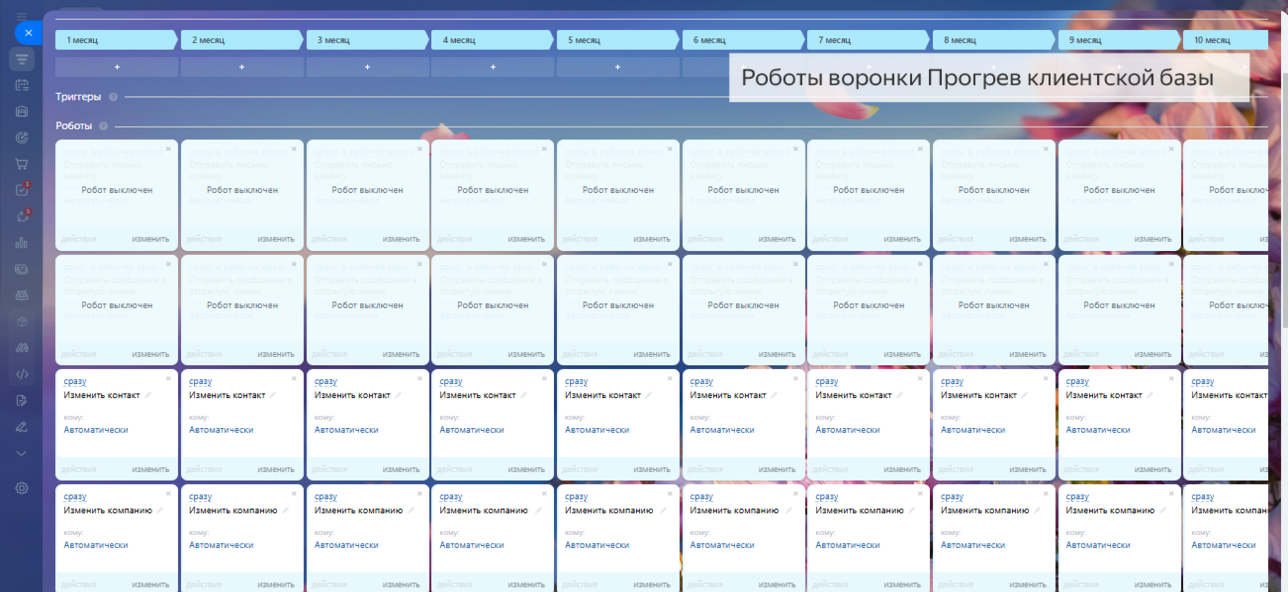Delete the first disabled robot under 1 месяц

168,149
